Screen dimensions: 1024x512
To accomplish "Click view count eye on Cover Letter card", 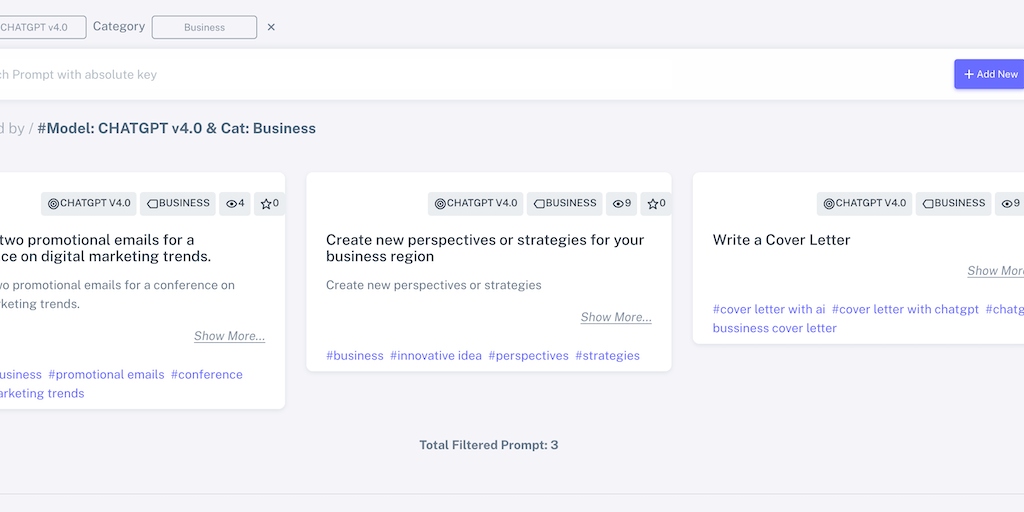I will coord(1009,203).
